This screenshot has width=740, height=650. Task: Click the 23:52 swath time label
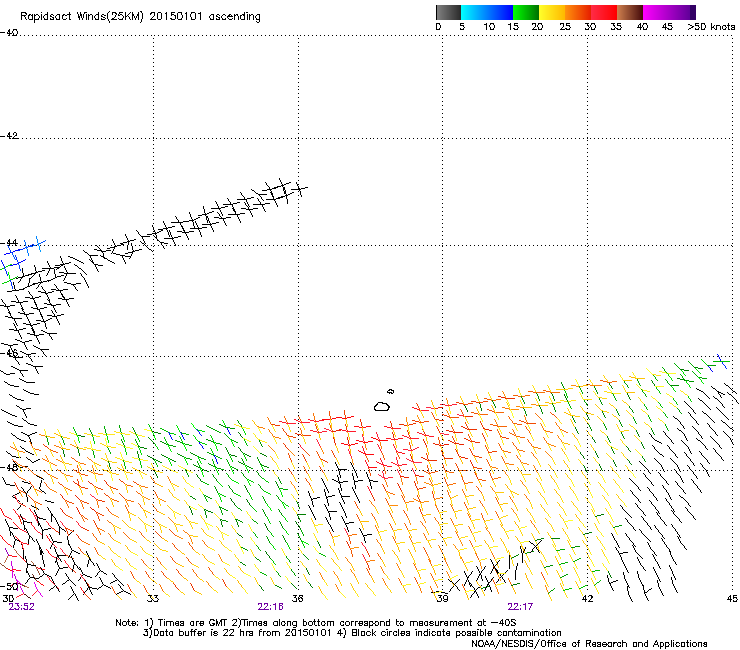pyautogui.click(x=21, y=607)
